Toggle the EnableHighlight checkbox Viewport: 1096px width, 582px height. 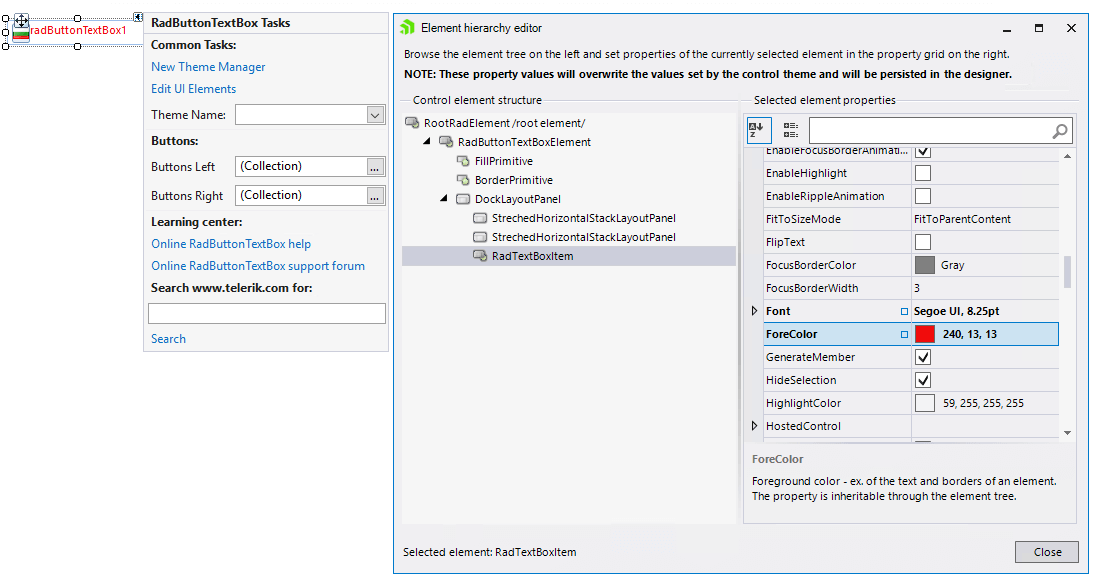[x=923, y=173]
